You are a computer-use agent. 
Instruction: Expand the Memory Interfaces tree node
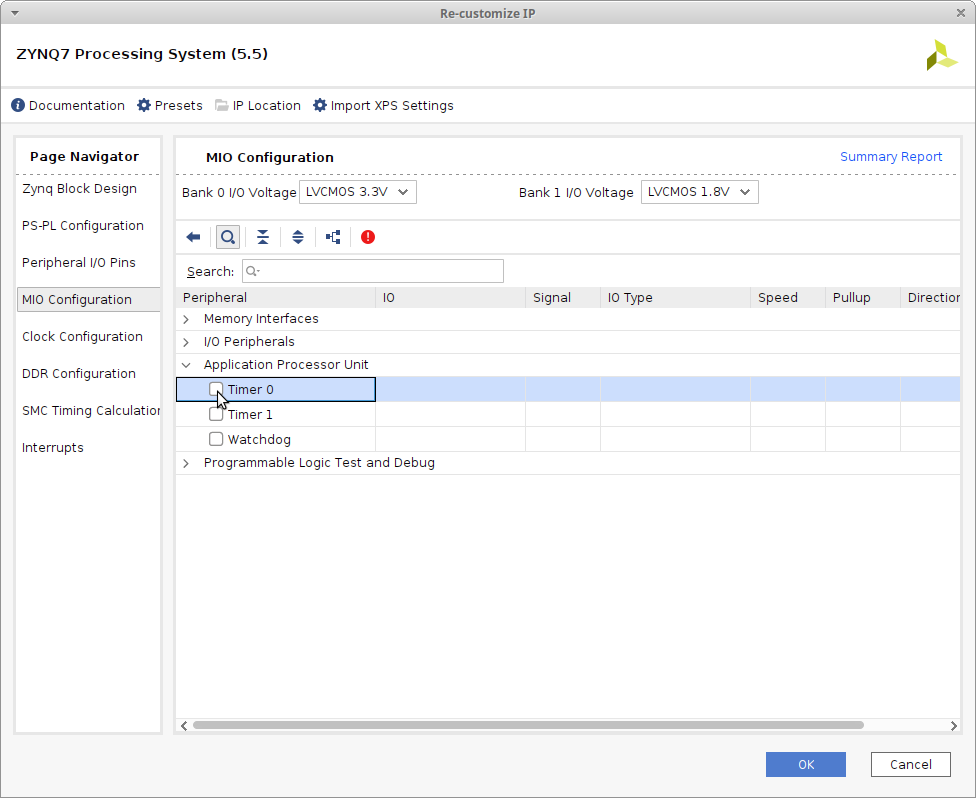tap(186, 319)
